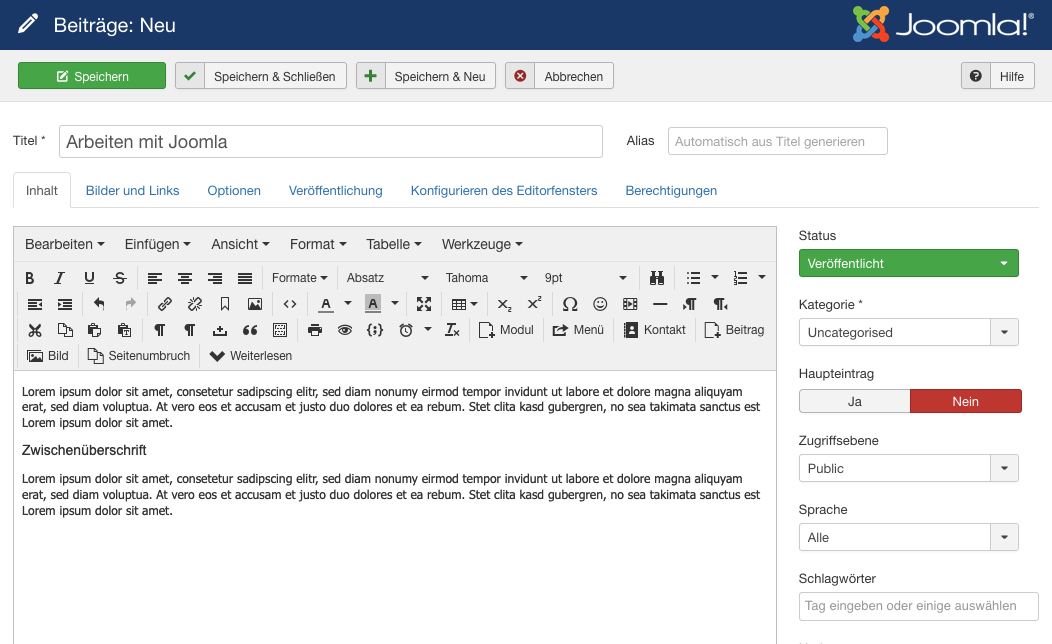The image size is (1052, 644).
Task: Click the print icon in toolbar
Action: coord(315,330)
